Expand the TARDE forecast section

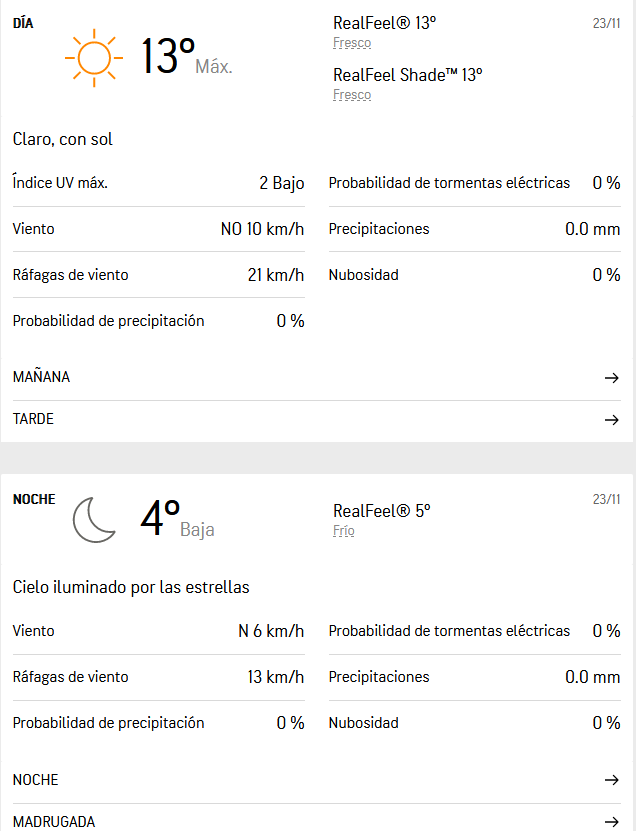[33, 420]
